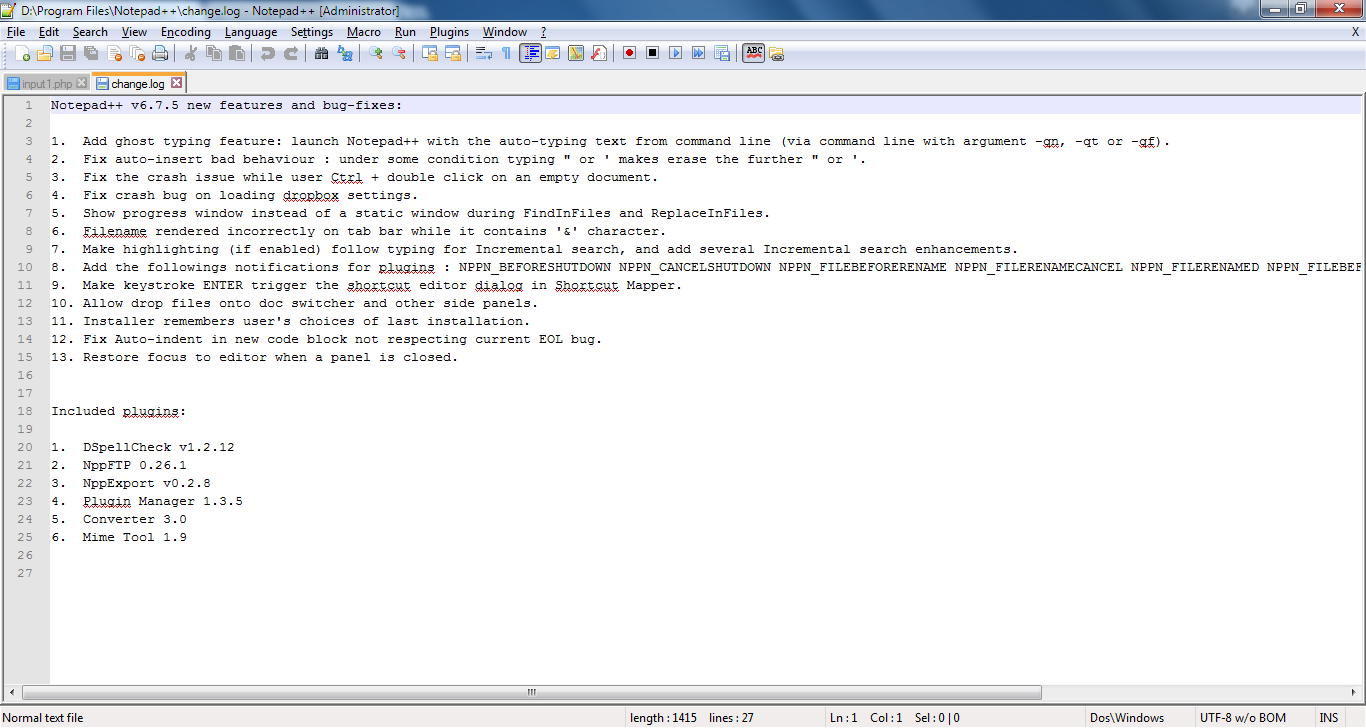The width and height of the screenshot is (1366, 728).
Task: Open the File menu
Action: (x=16, y=32)
